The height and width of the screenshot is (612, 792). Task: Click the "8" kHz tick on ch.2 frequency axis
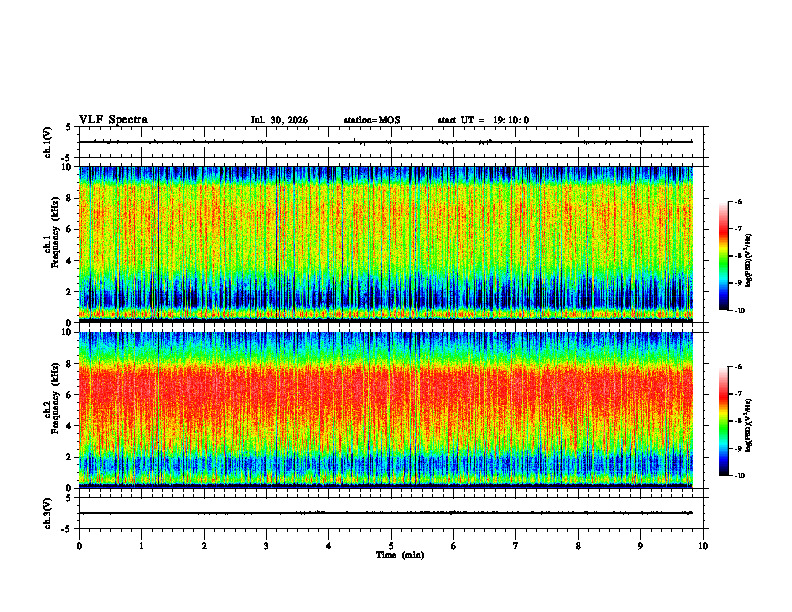pyautogui.click(x=70, y=364)
